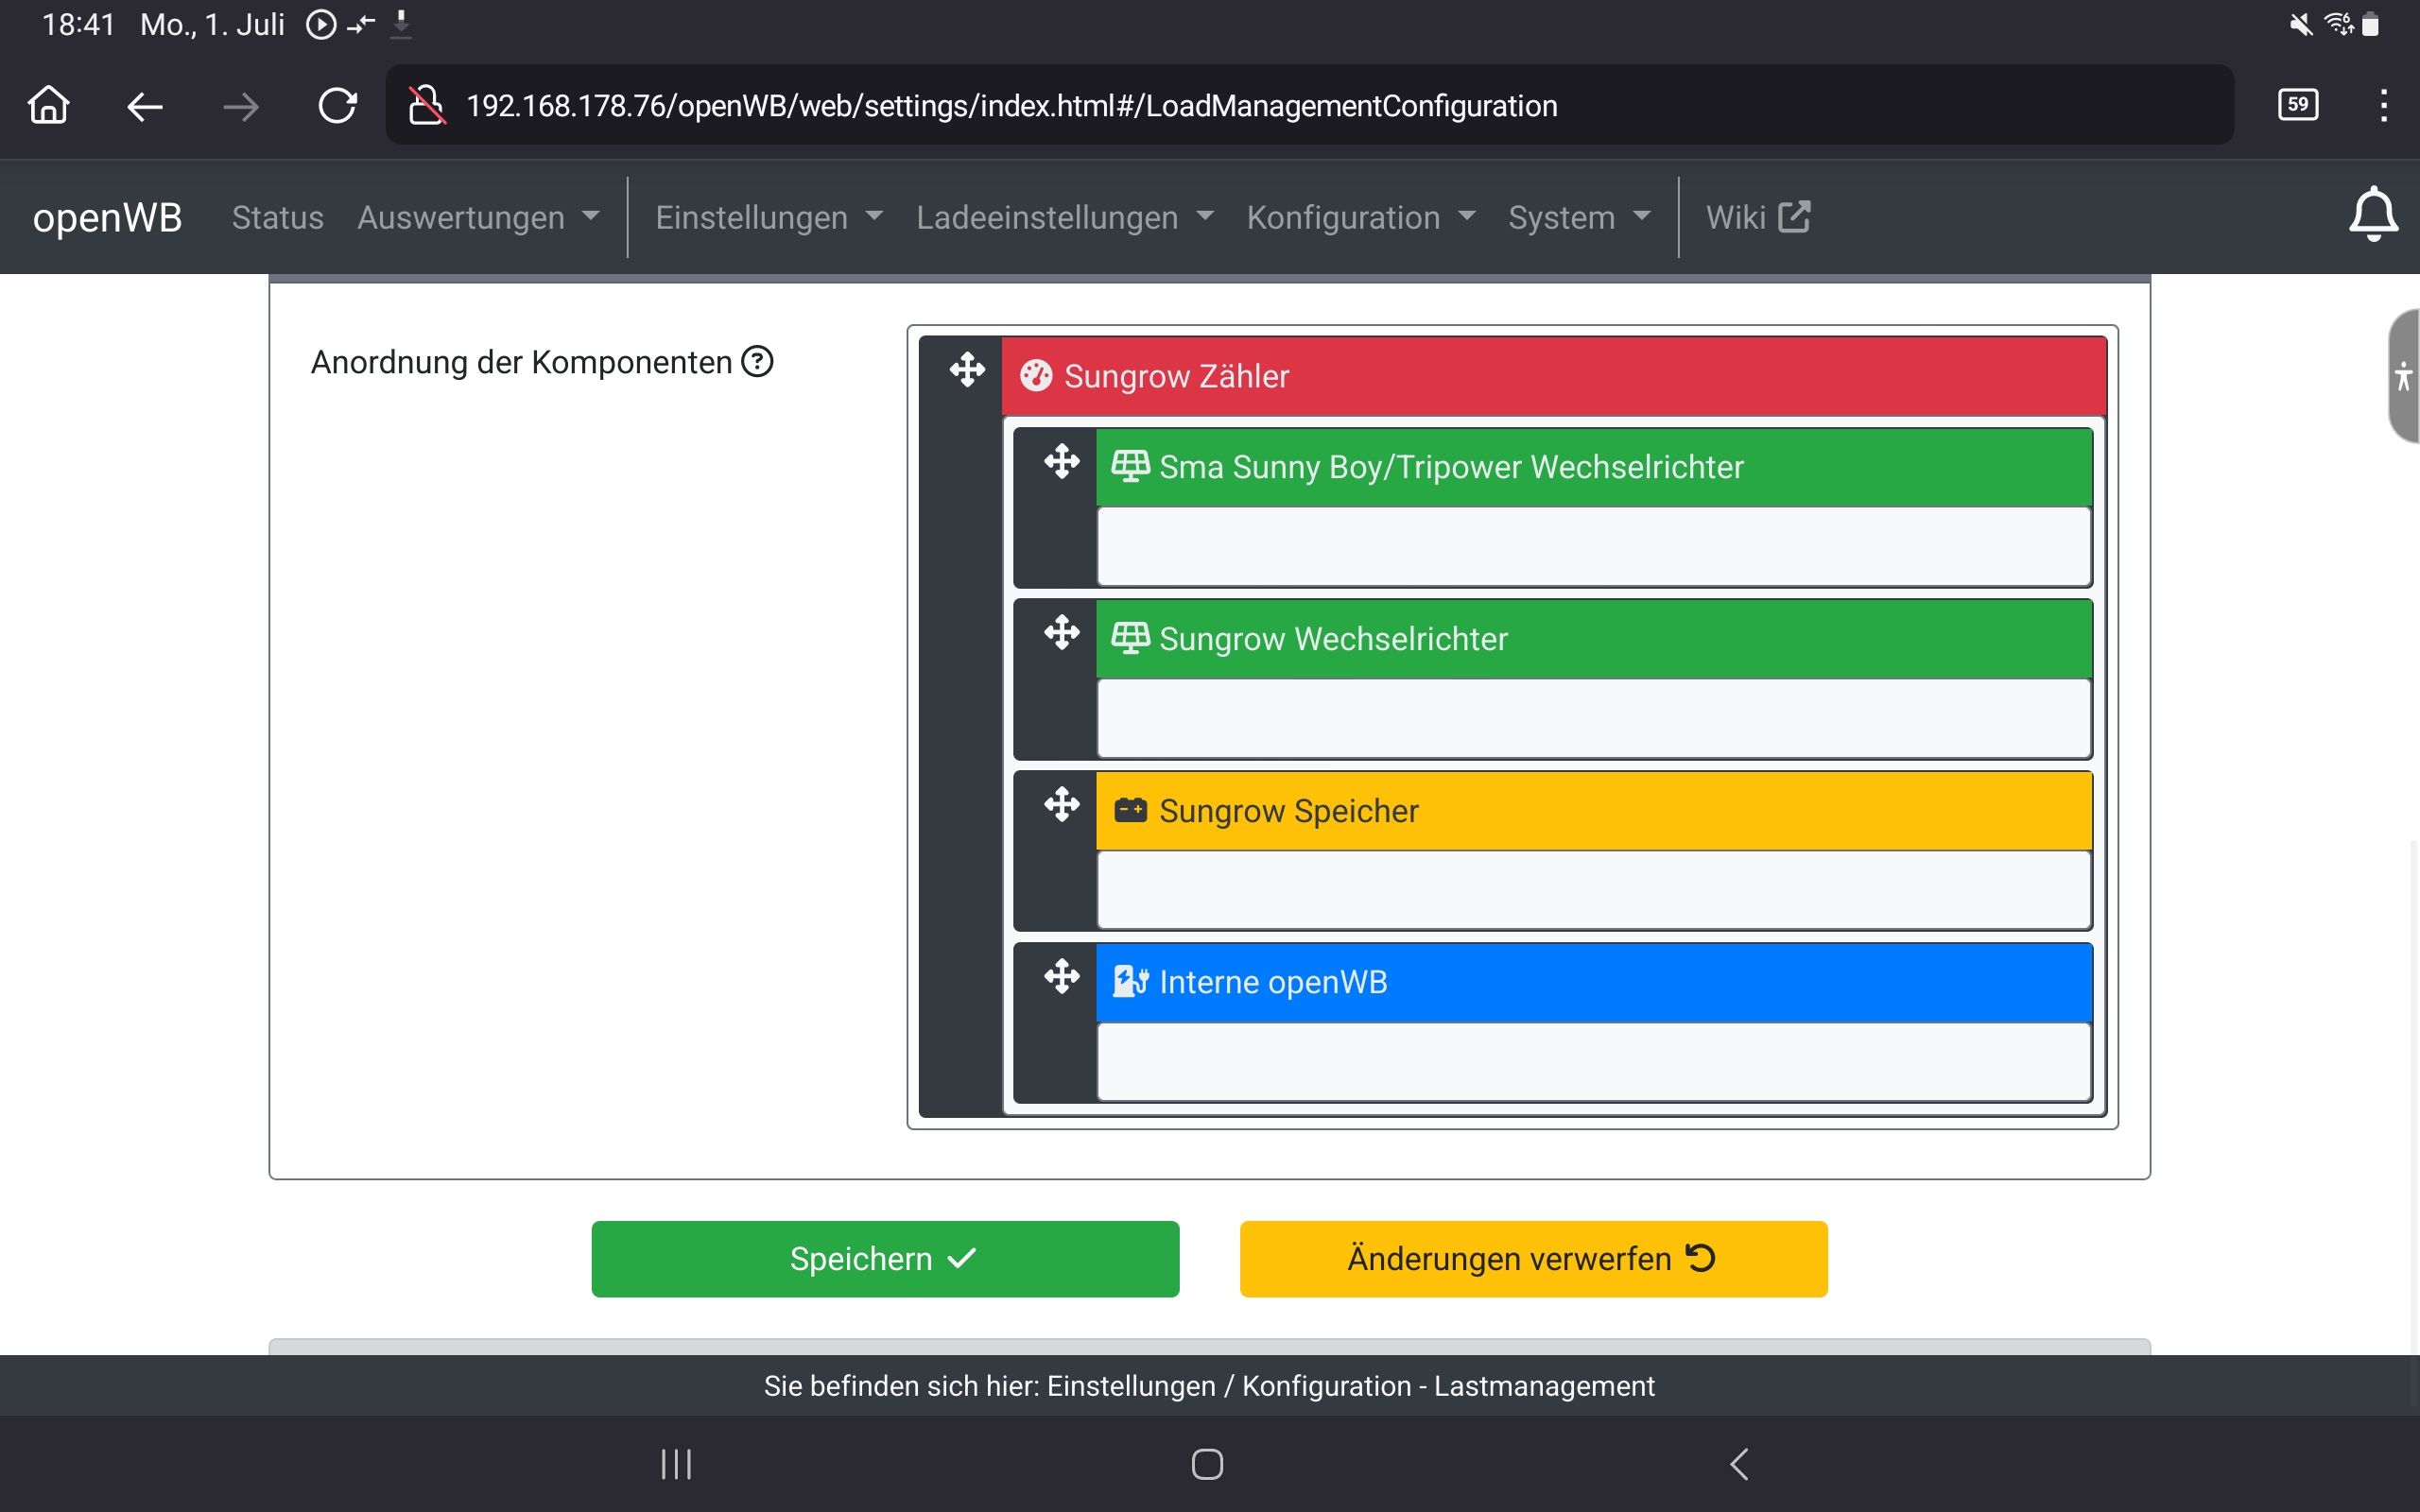Viewport: 2420px width, 1512px height.
Task: Save settings with the Speichern button
Action: pos(885,1258)
